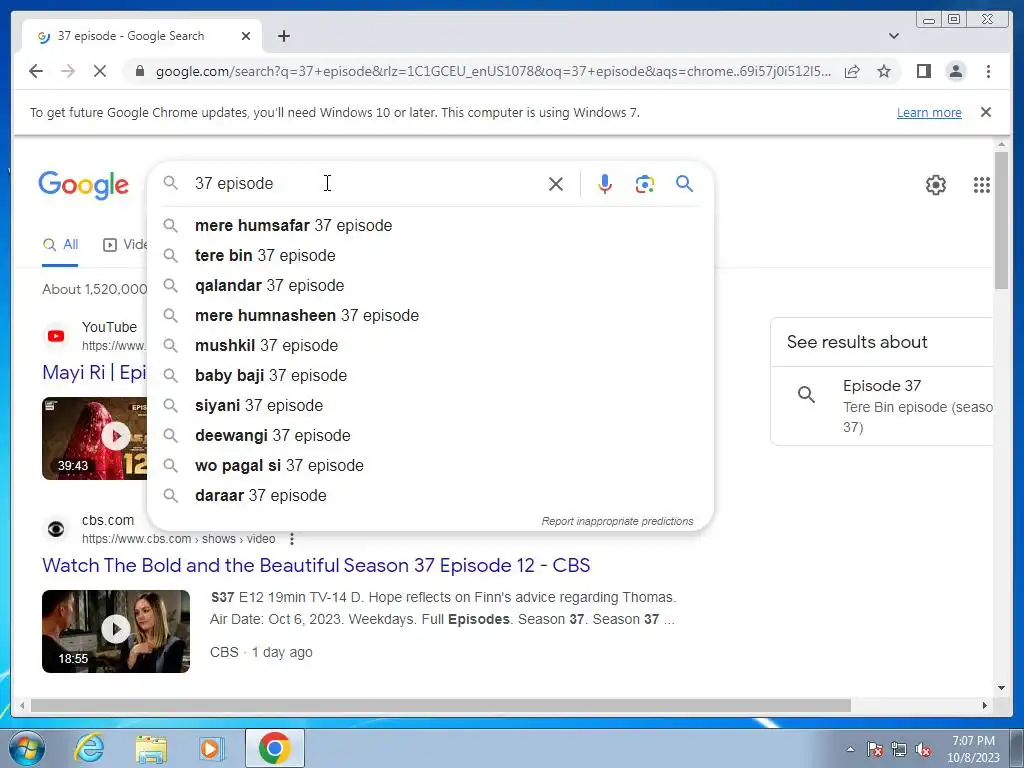Submit the search with the blue magnifier
This screenshot has width=1024, height=768.
684,184
